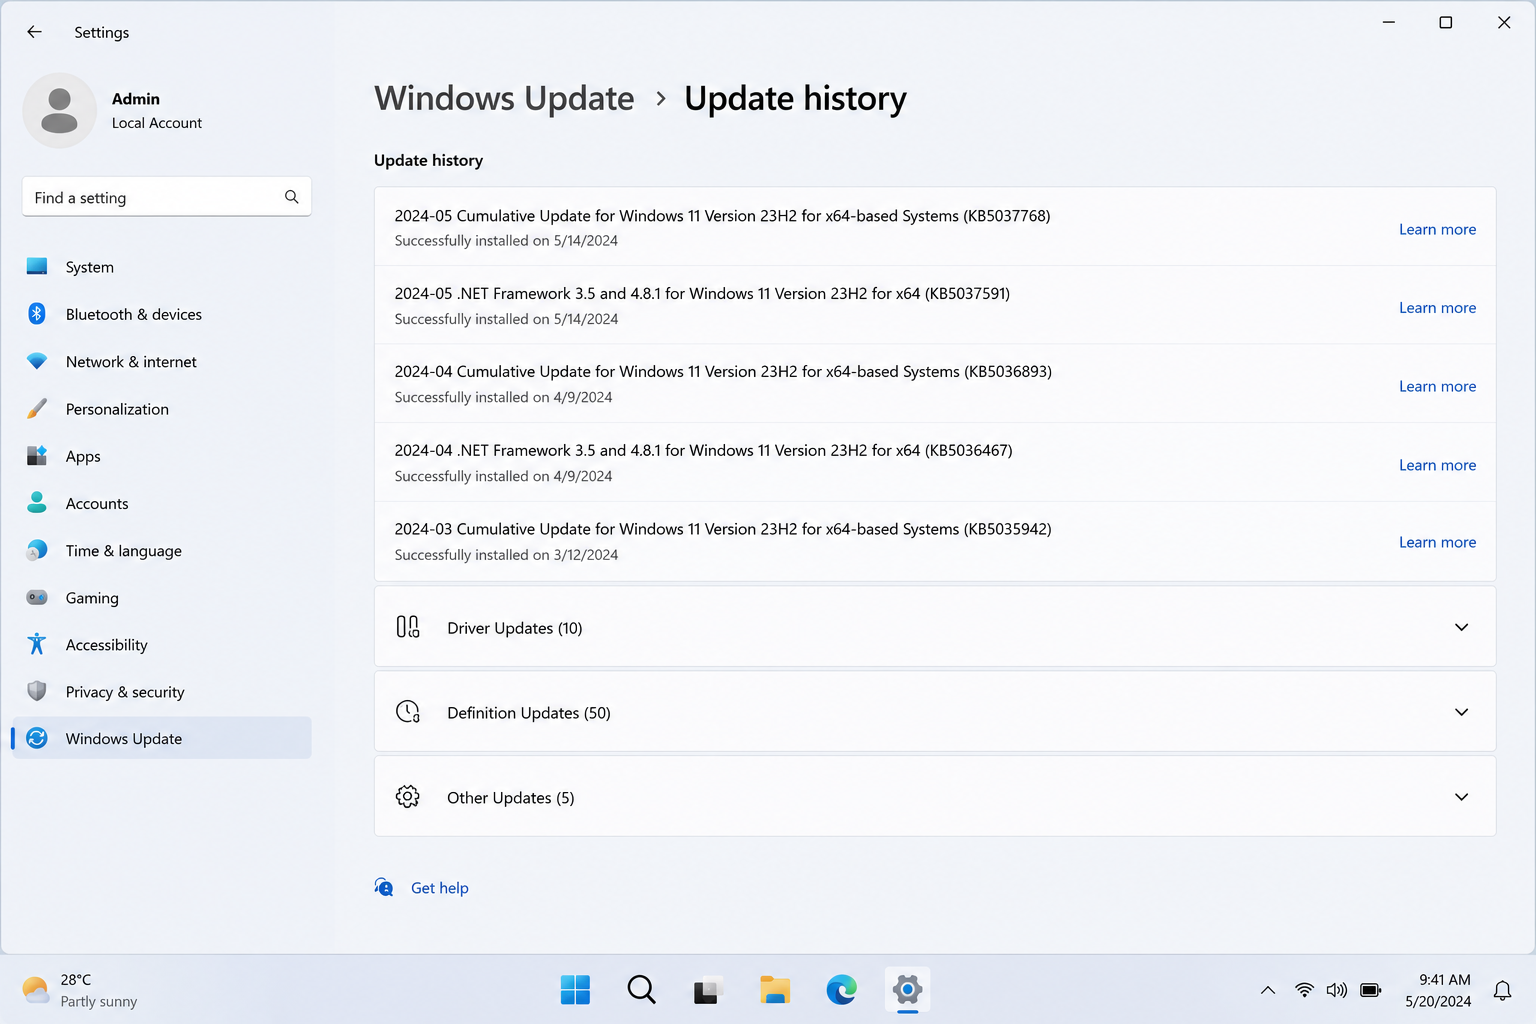This screenshot has height=1024, width=1536.
Task: Open the Windows Start button on taskbar
Action: [575, 990]
